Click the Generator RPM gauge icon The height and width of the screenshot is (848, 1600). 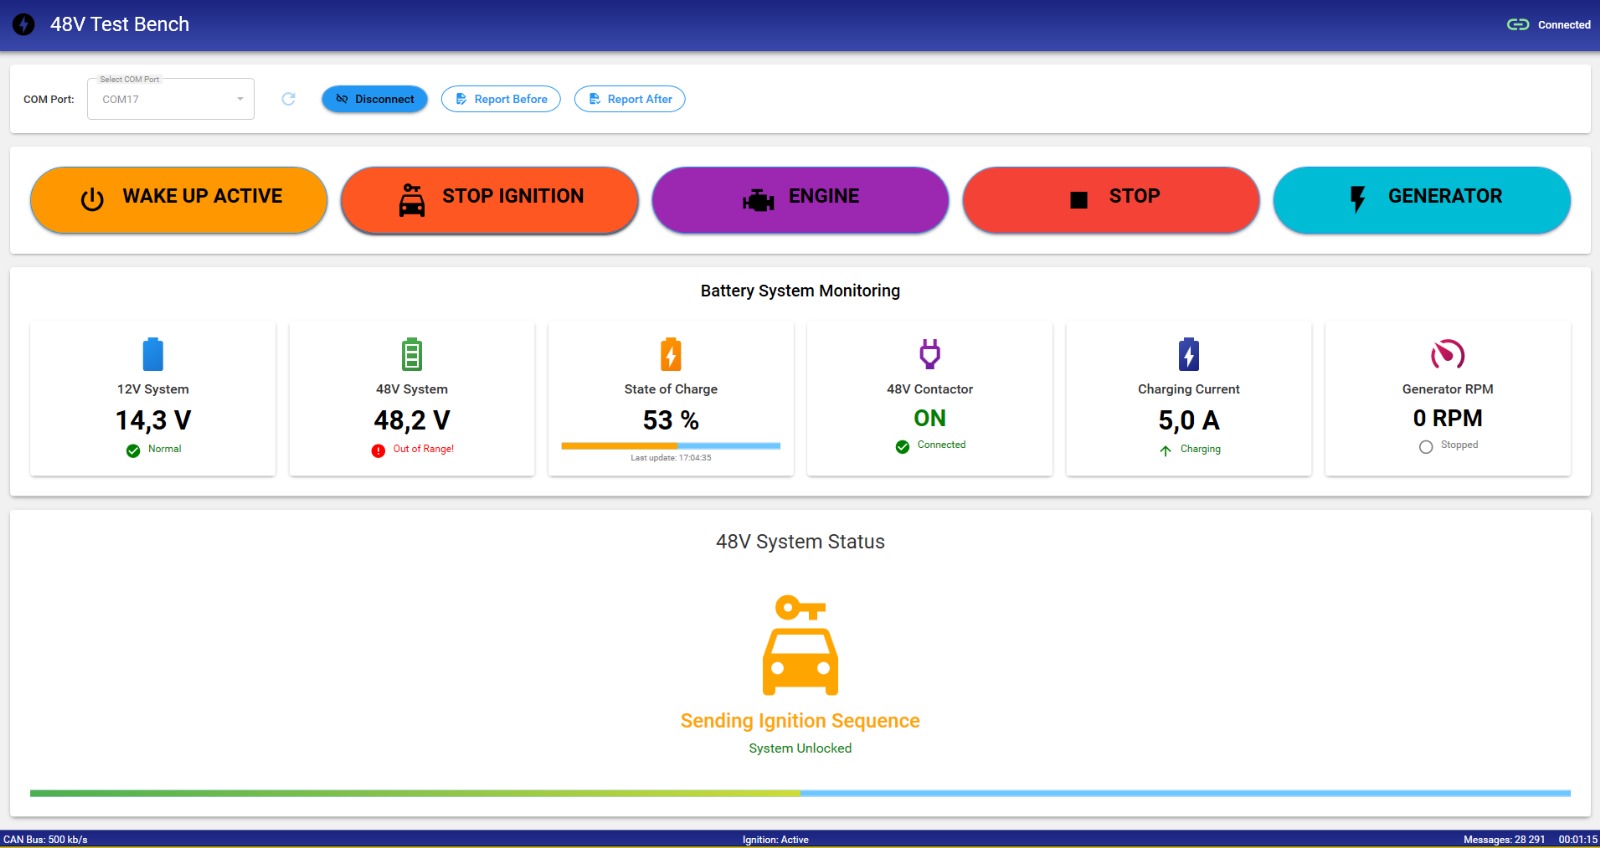coord(1447,354)
